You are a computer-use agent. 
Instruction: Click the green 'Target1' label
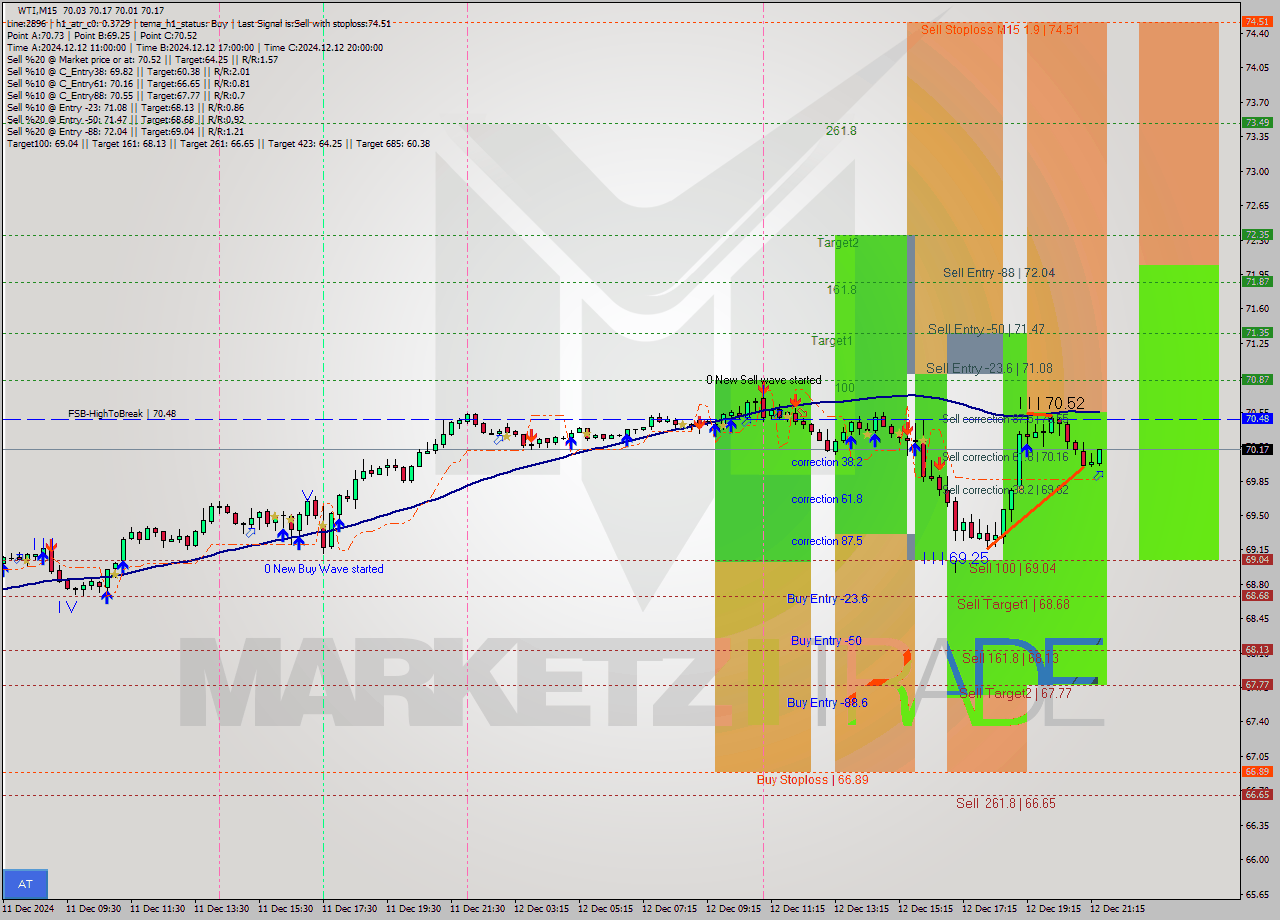pyautogui.click(x=831, y=341)
